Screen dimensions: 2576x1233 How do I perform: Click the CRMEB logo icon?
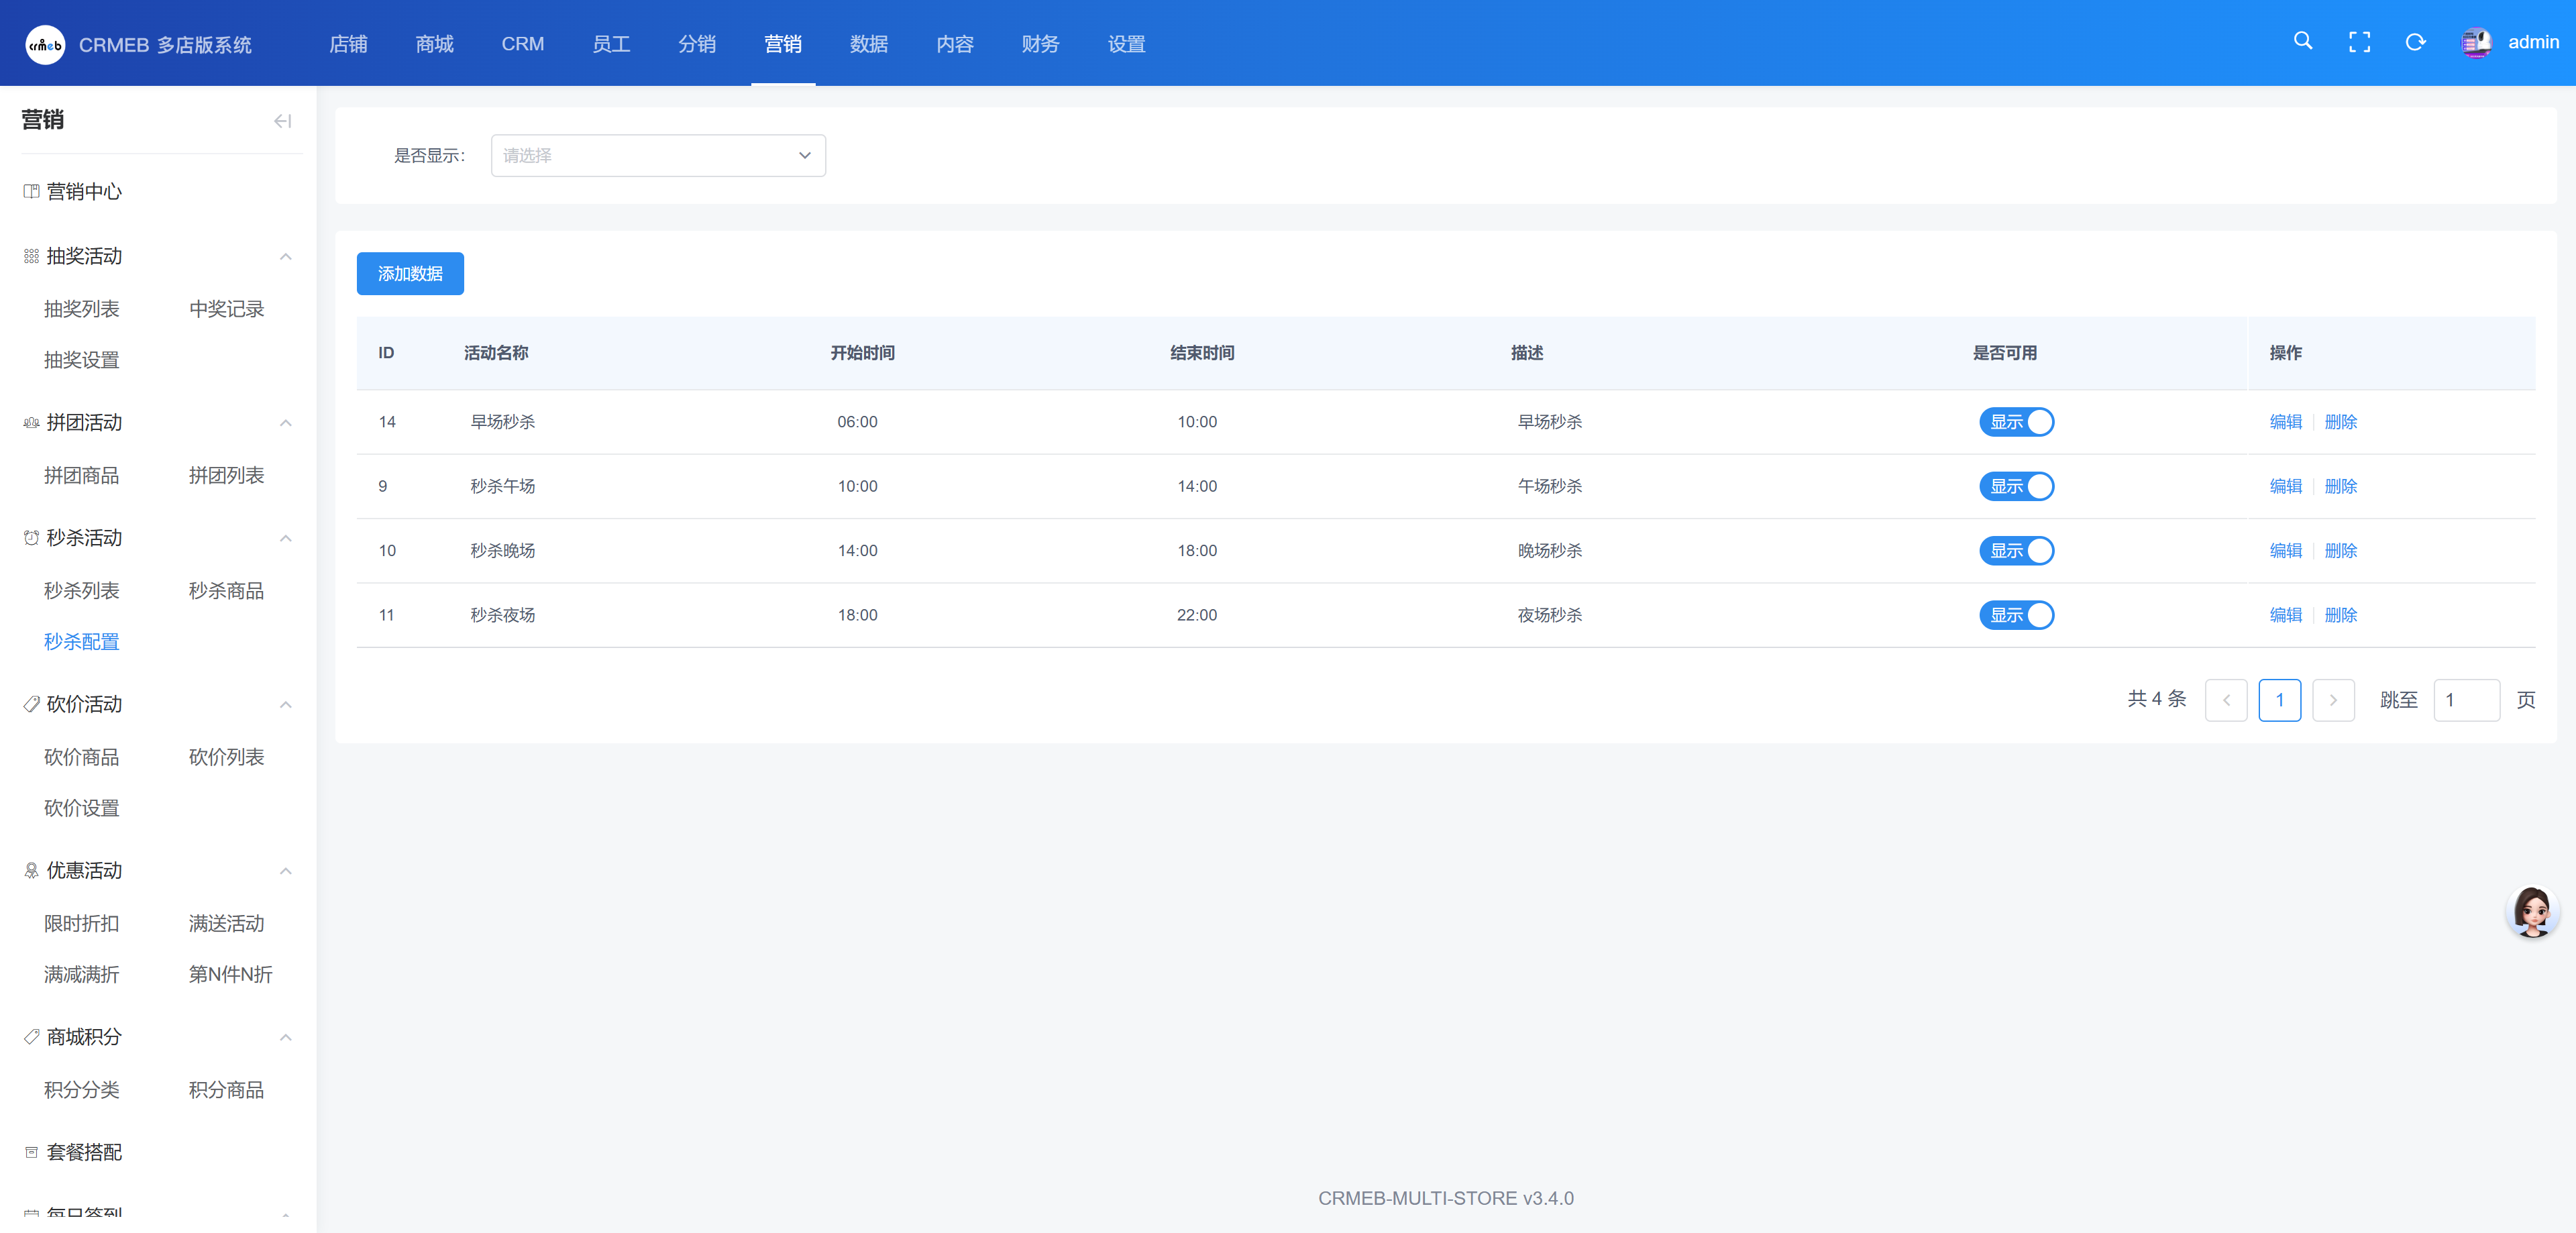(x=45, y=45)
